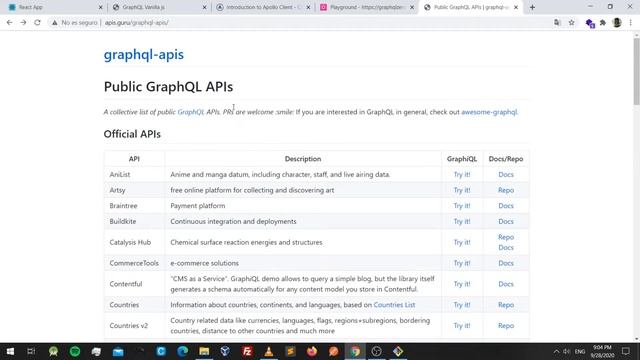Open Try it! for Braintree
Screen dimensions: 640x360
462,206
